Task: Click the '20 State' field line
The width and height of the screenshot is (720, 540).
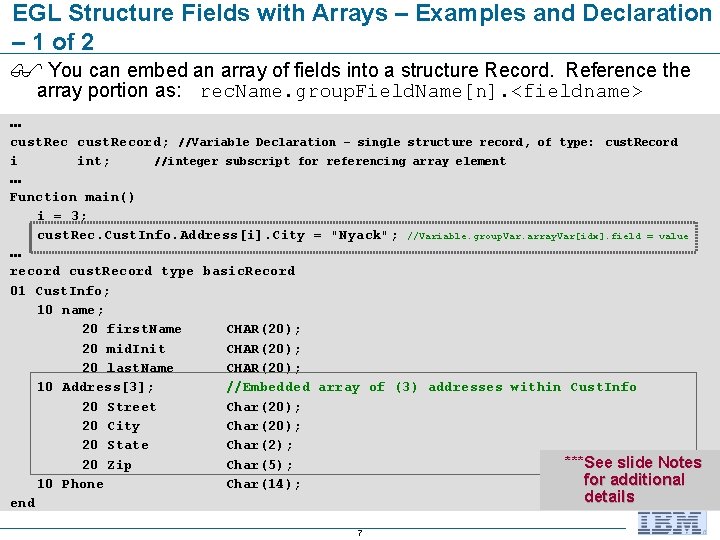Action: pyautogui.click(x=187, y=445)
